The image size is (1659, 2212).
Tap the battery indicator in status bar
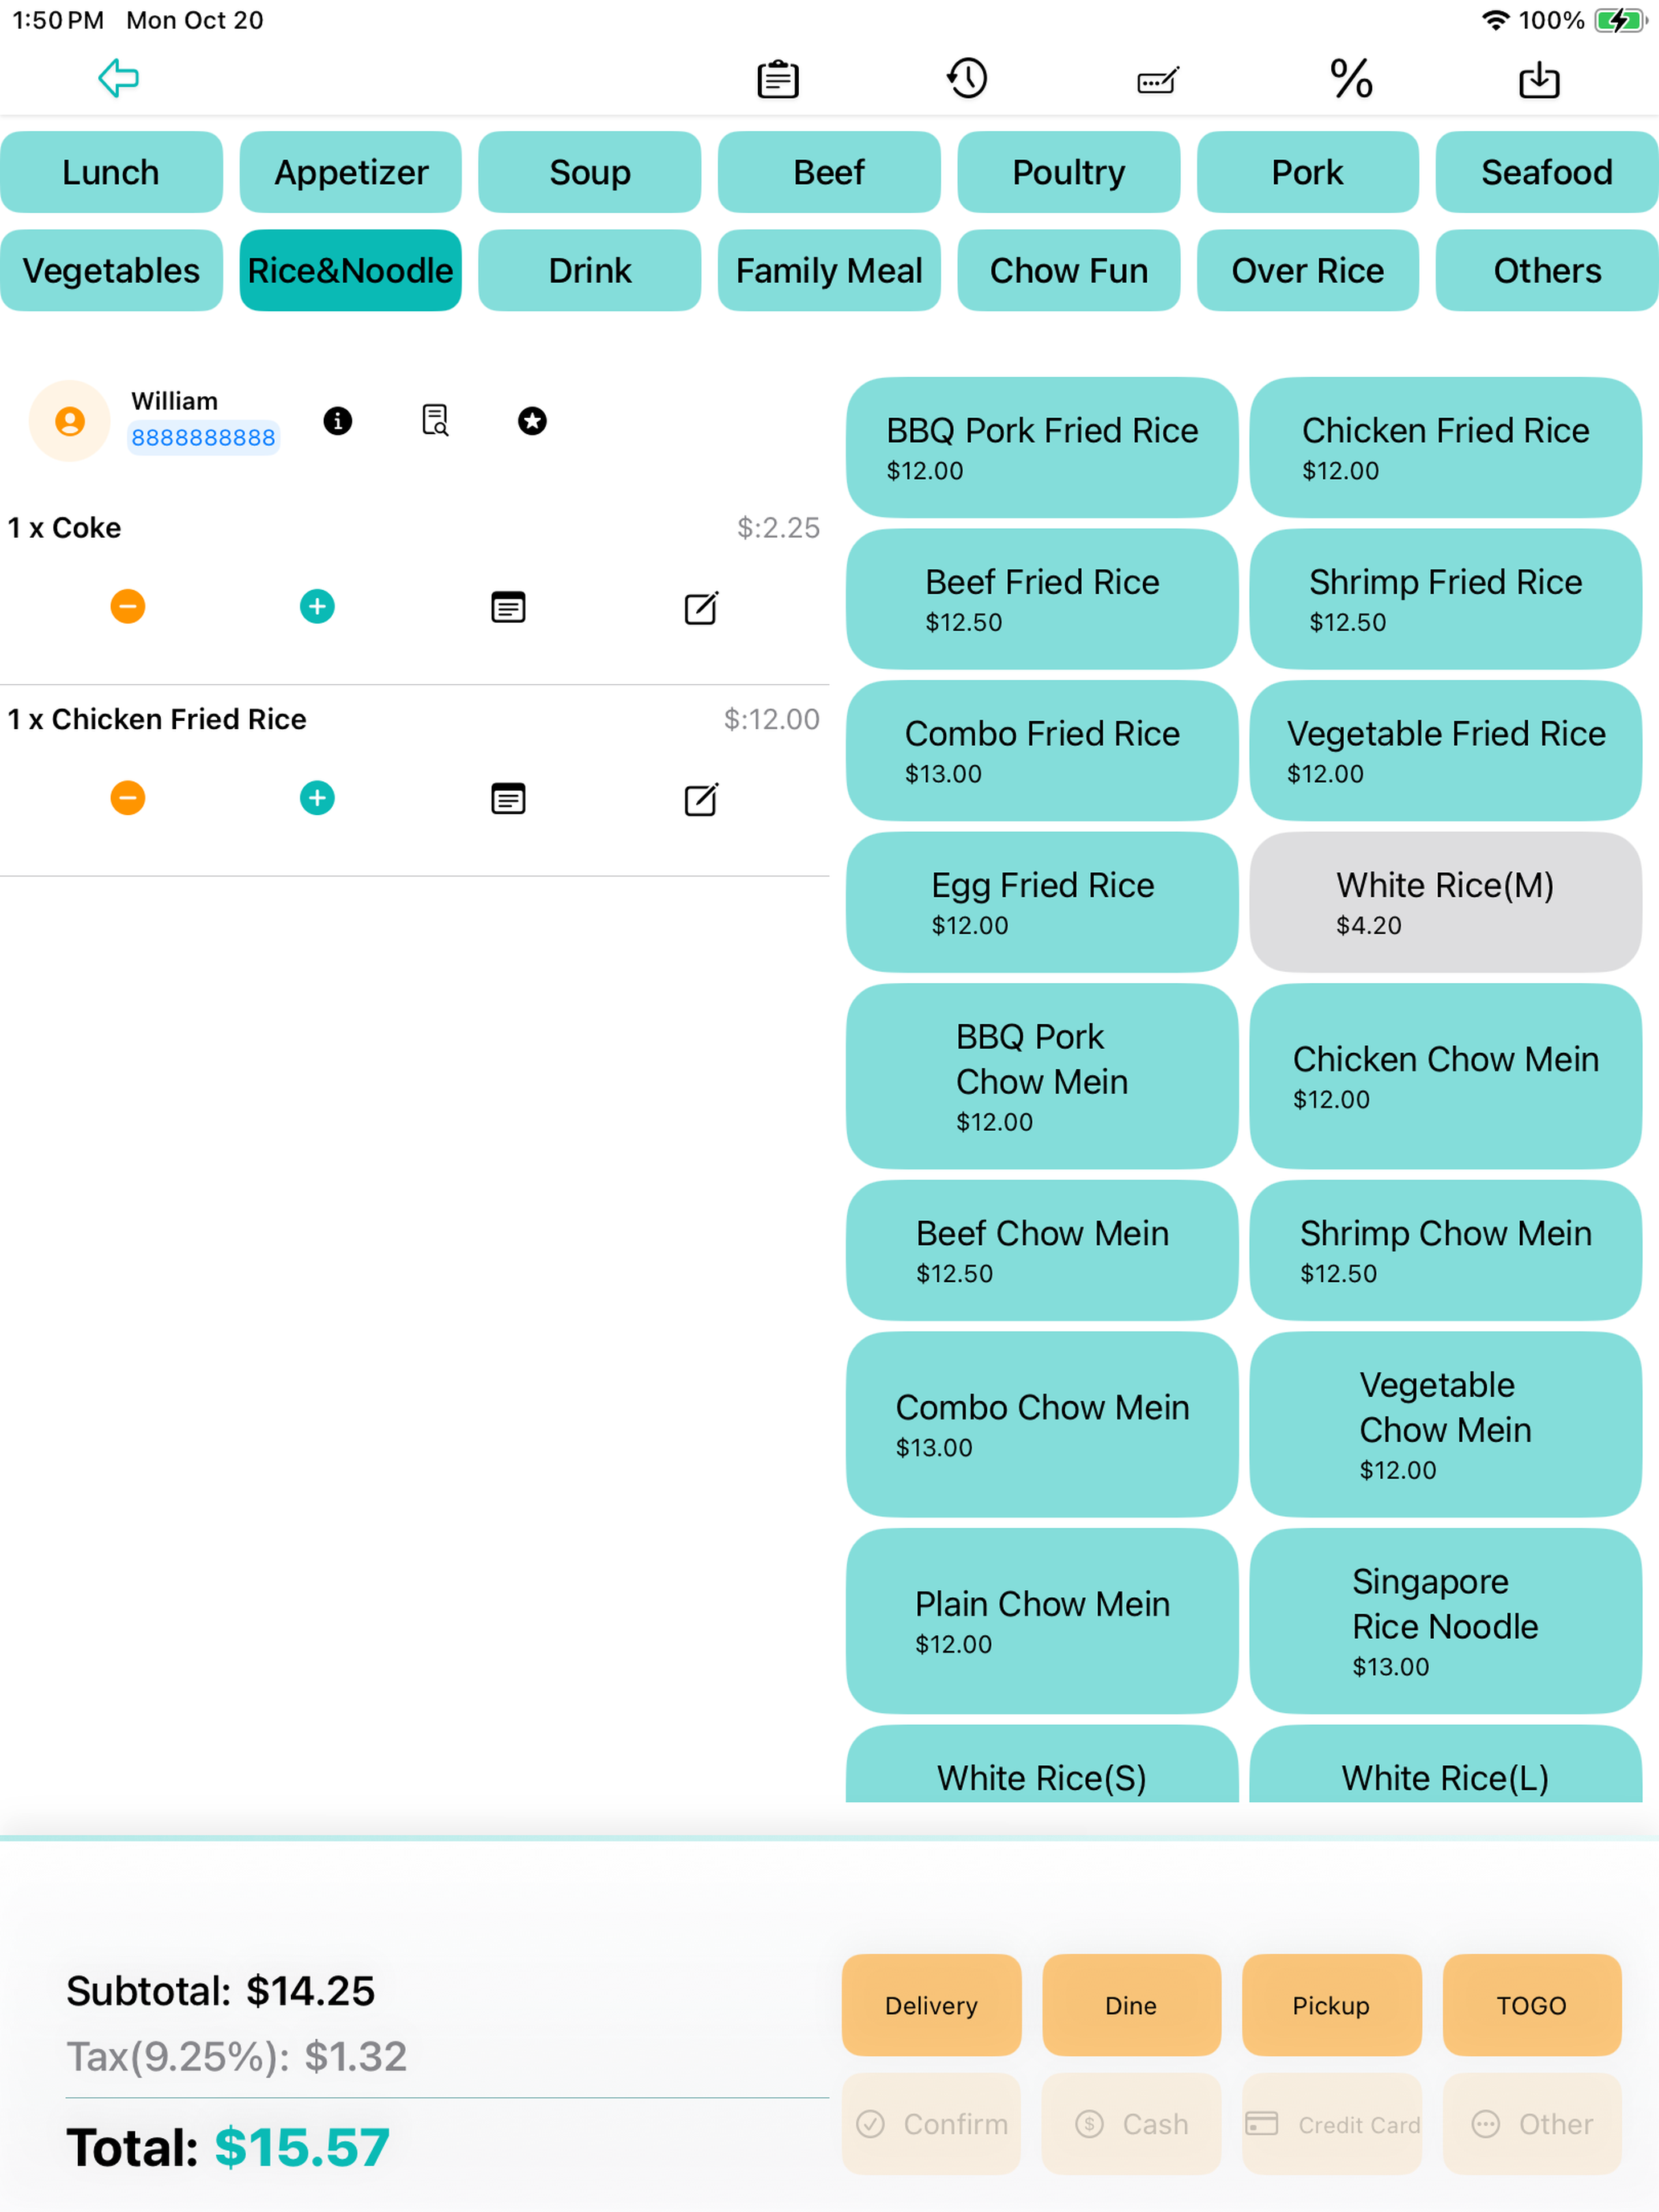(1620, 20)
